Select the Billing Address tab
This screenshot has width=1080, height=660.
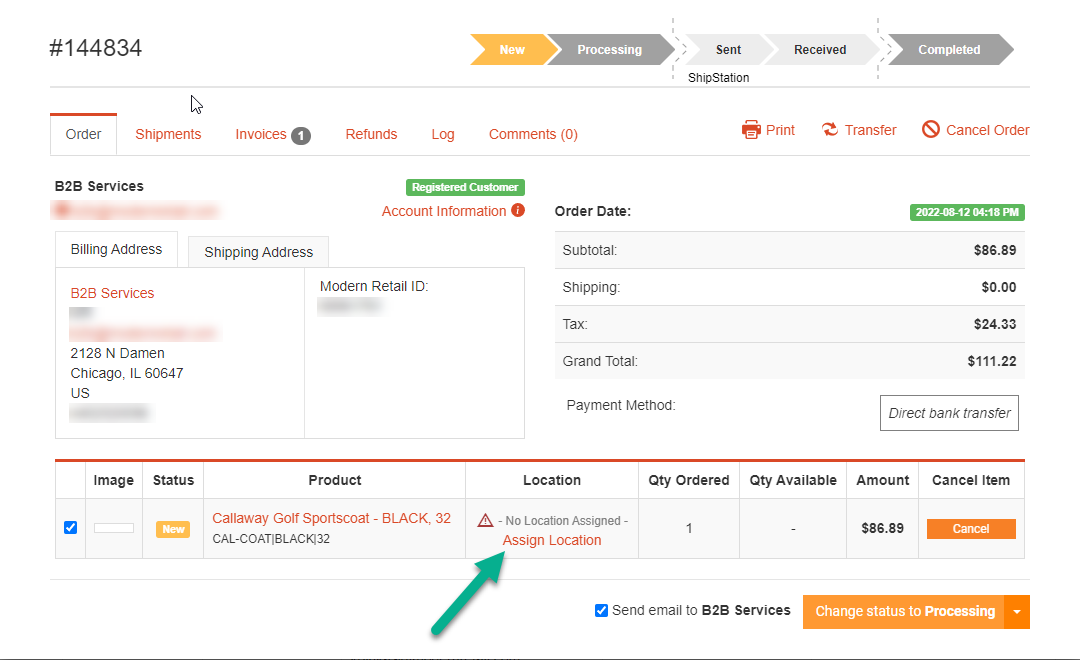point(116,249)
